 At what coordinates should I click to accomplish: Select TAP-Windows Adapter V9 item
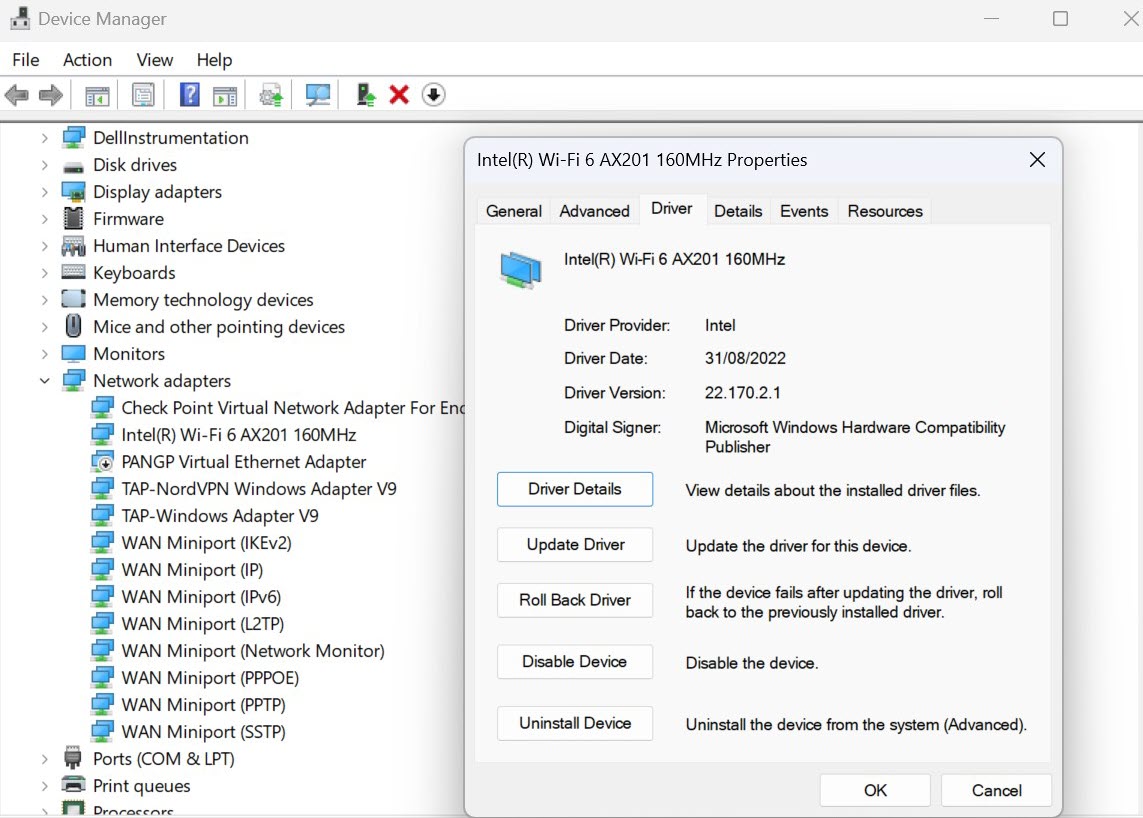point(219,516)
